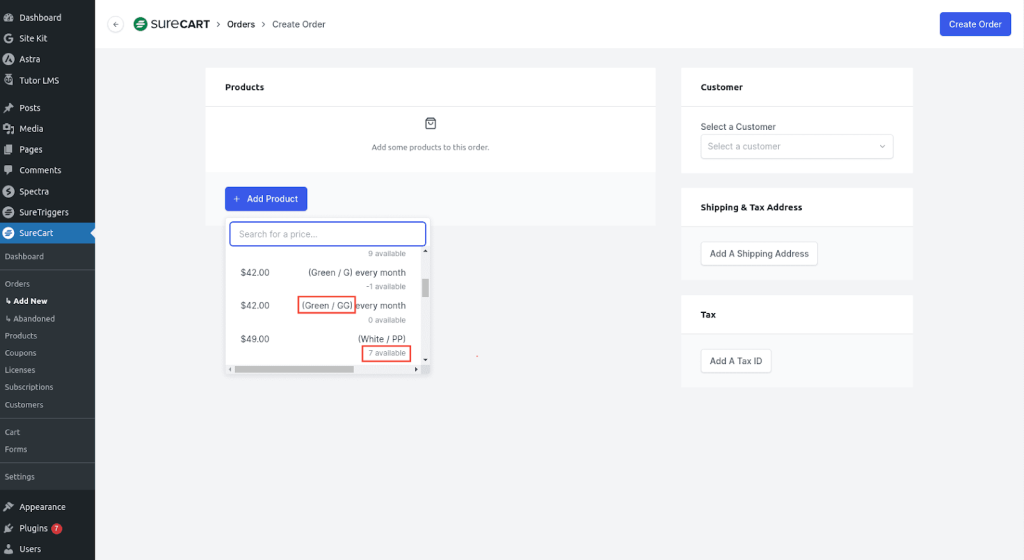Click the Comments icon in admin menu

[9, 170]
